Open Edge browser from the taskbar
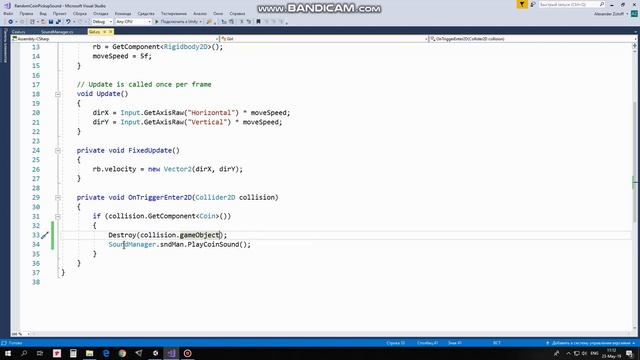This screenshot has width=640, height=360. click(x=106, y=353)
